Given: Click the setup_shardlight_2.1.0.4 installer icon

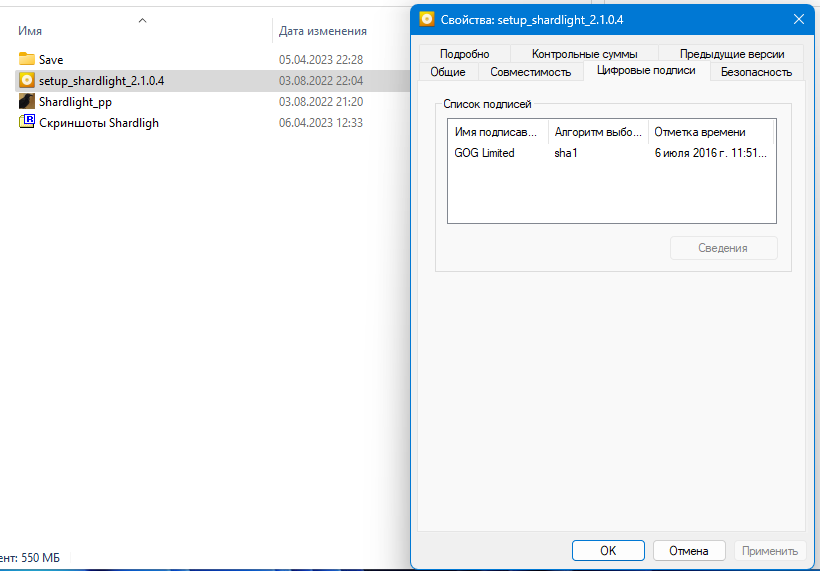Looking at the screenshot, I should click(x=27, y=80).
